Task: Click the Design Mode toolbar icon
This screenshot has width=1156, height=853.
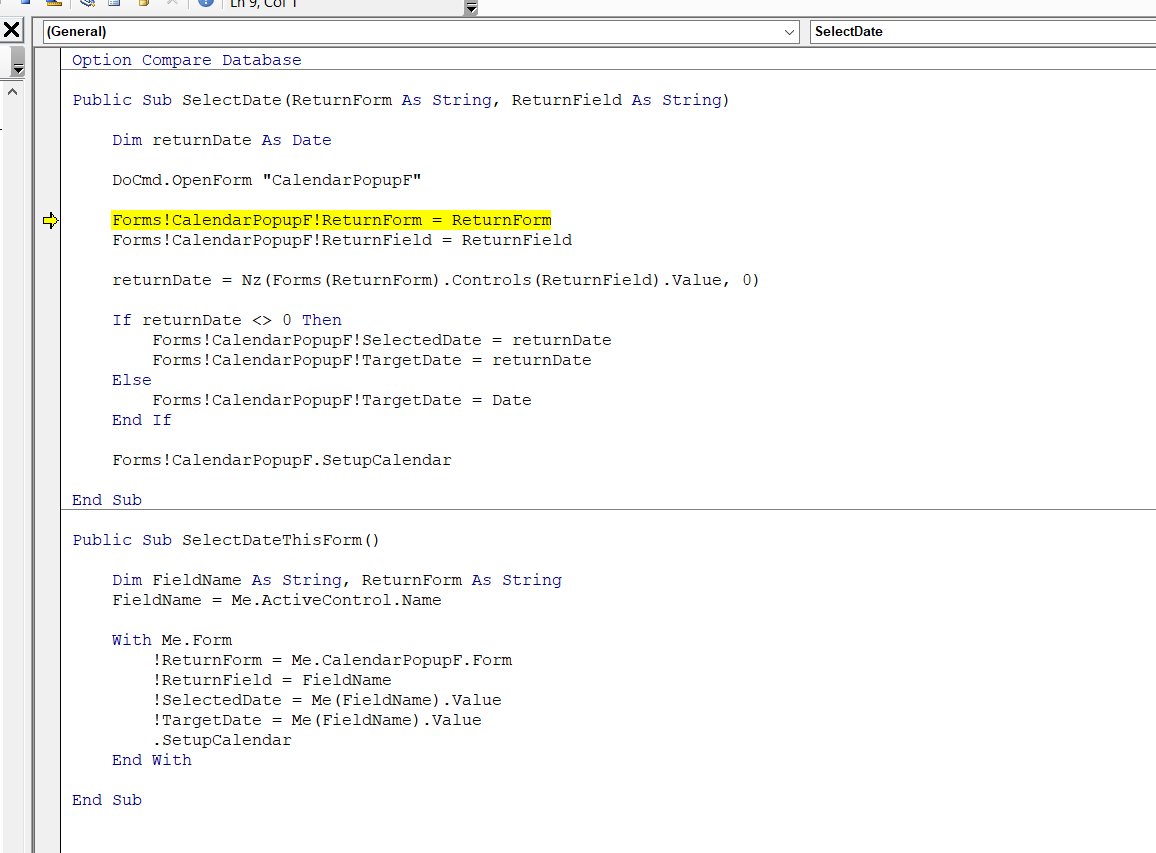Action: tap(54, 3)
